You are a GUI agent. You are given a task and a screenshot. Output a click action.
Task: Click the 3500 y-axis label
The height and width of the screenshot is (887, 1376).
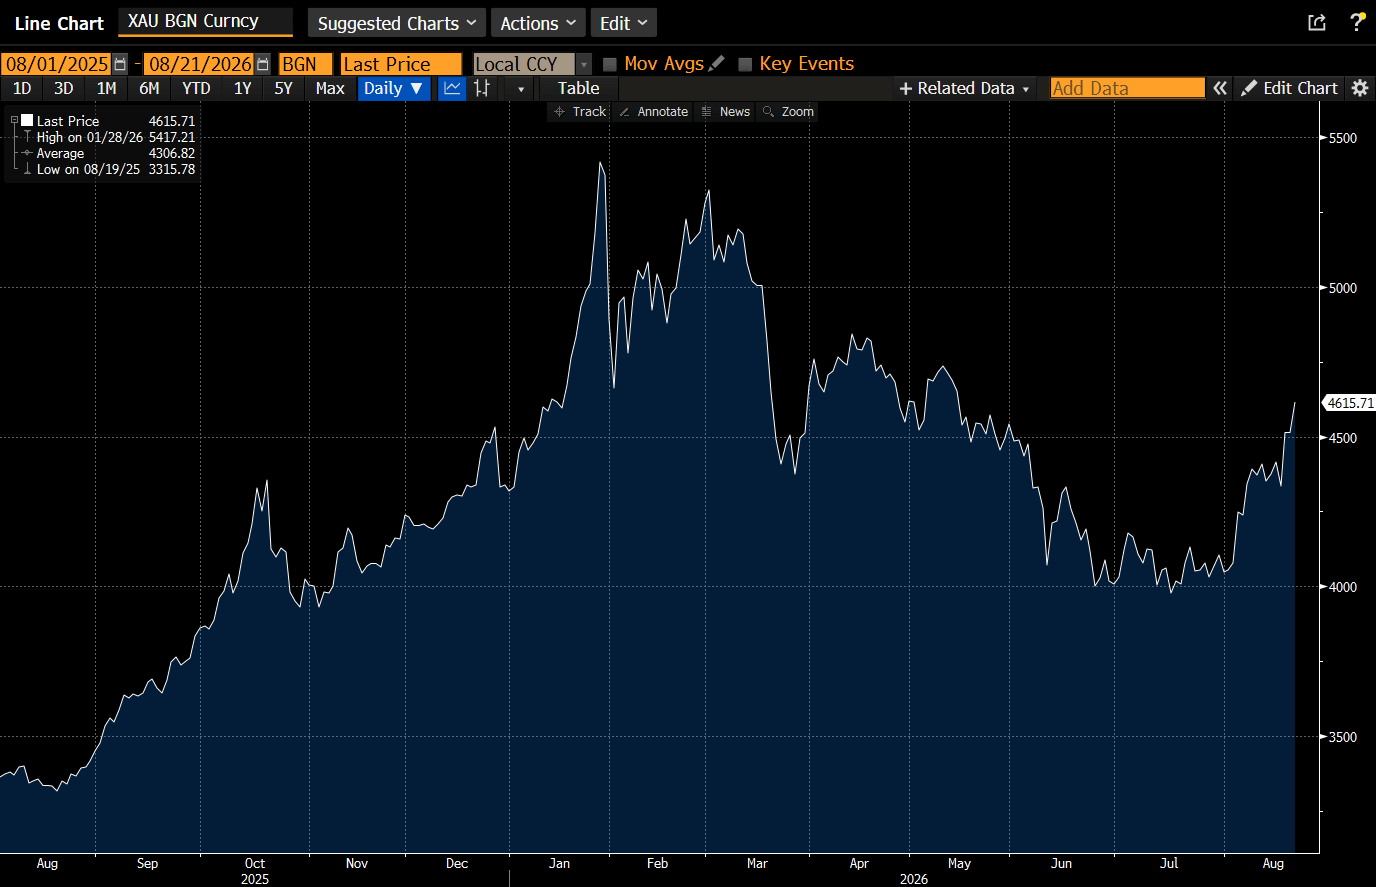point(1343,737)
